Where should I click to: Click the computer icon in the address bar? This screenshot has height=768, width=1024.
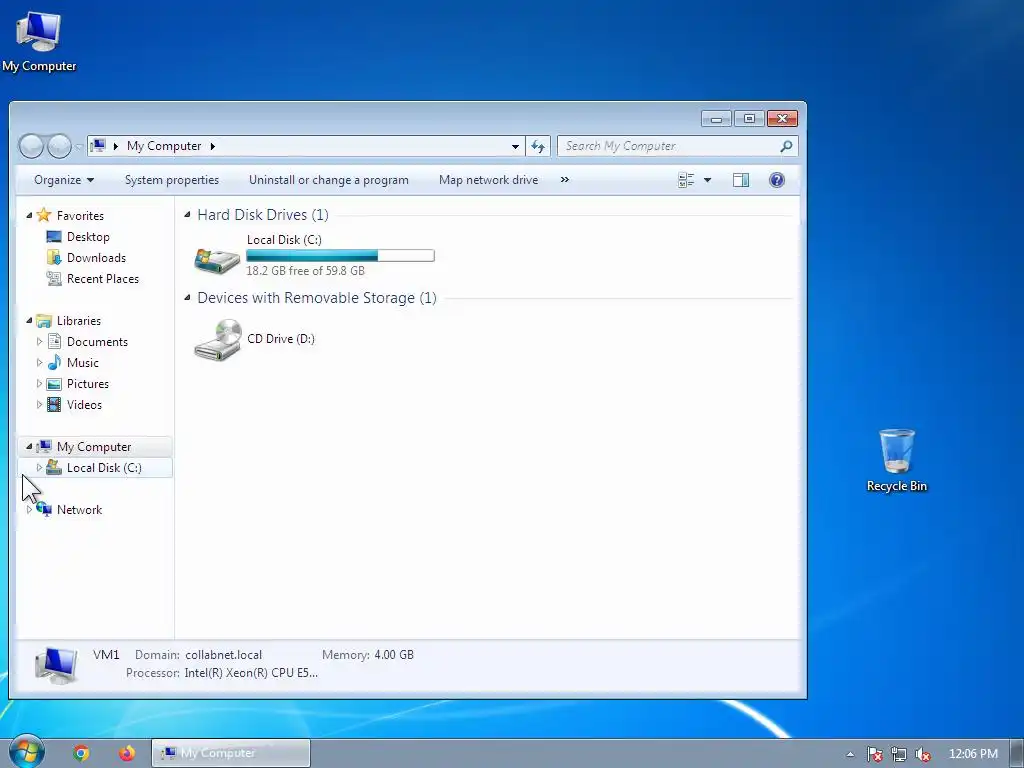tap(98, 146)
